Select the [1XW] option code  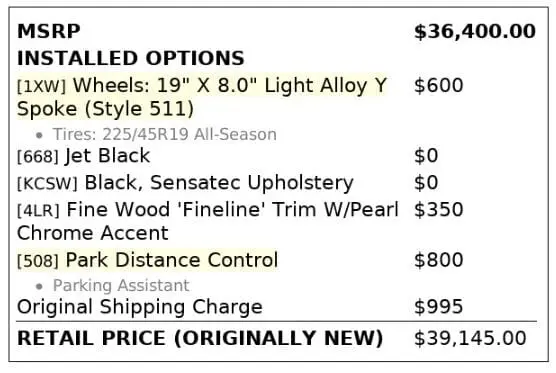point(41,86)
